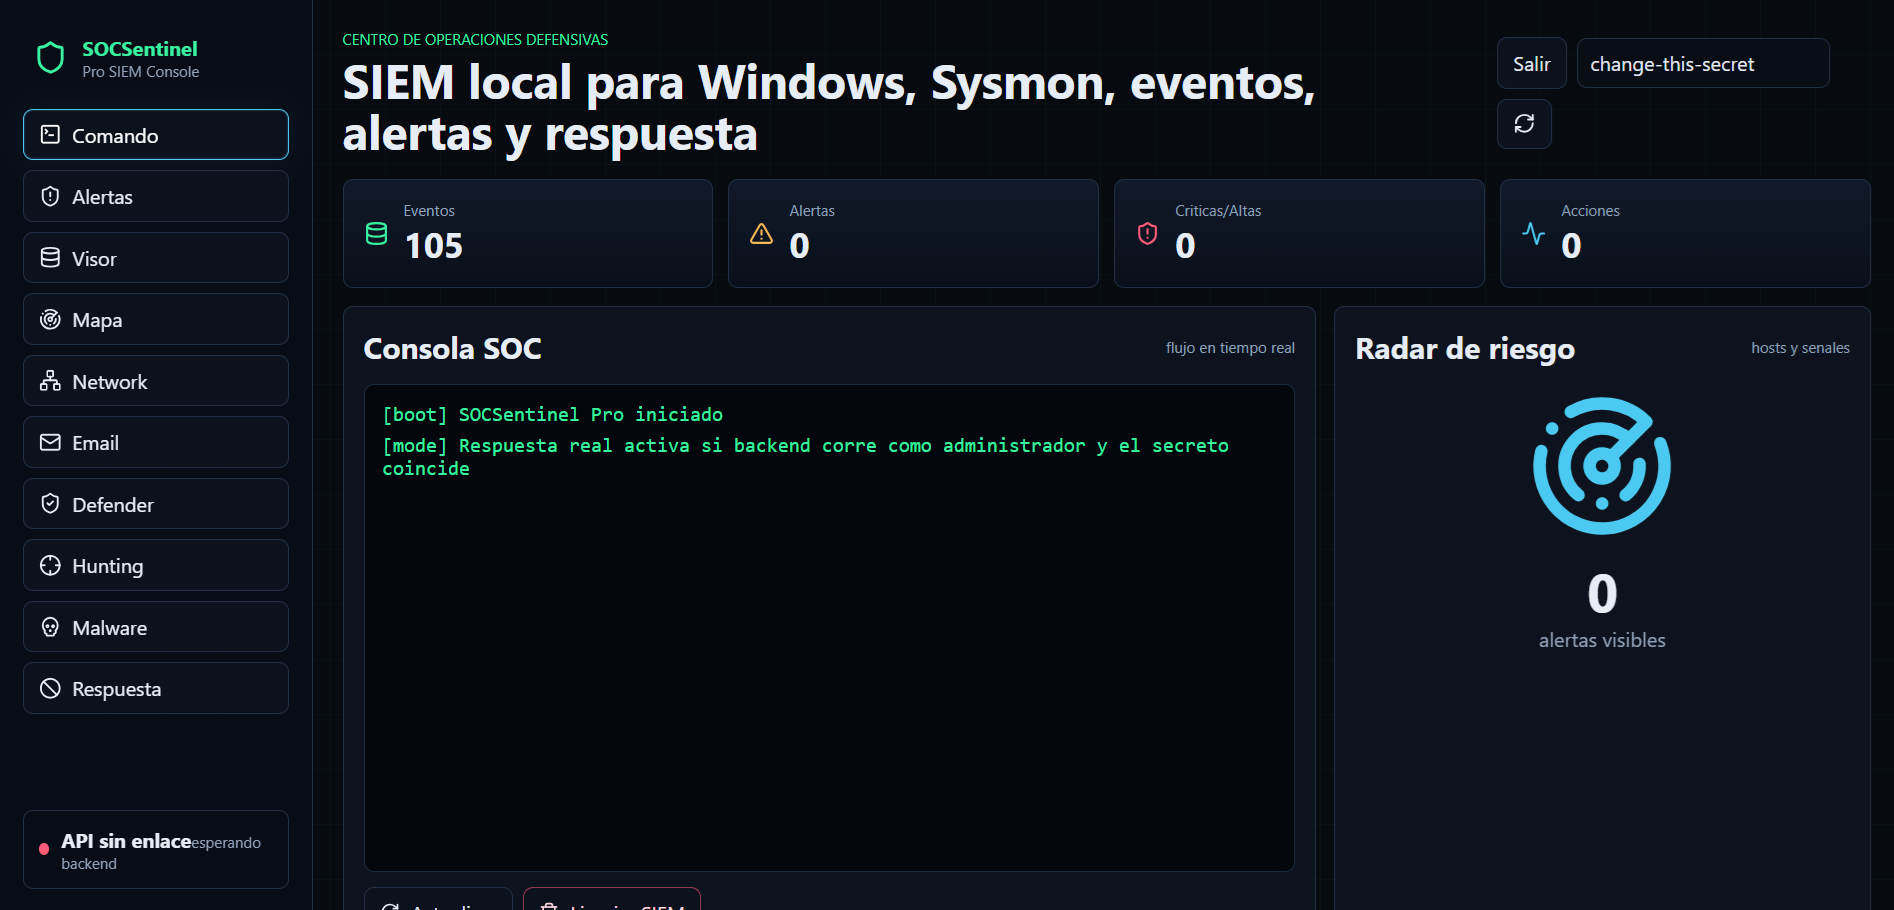
Task: Click the 'hosts y senales' label
Action: (1800, 348)
